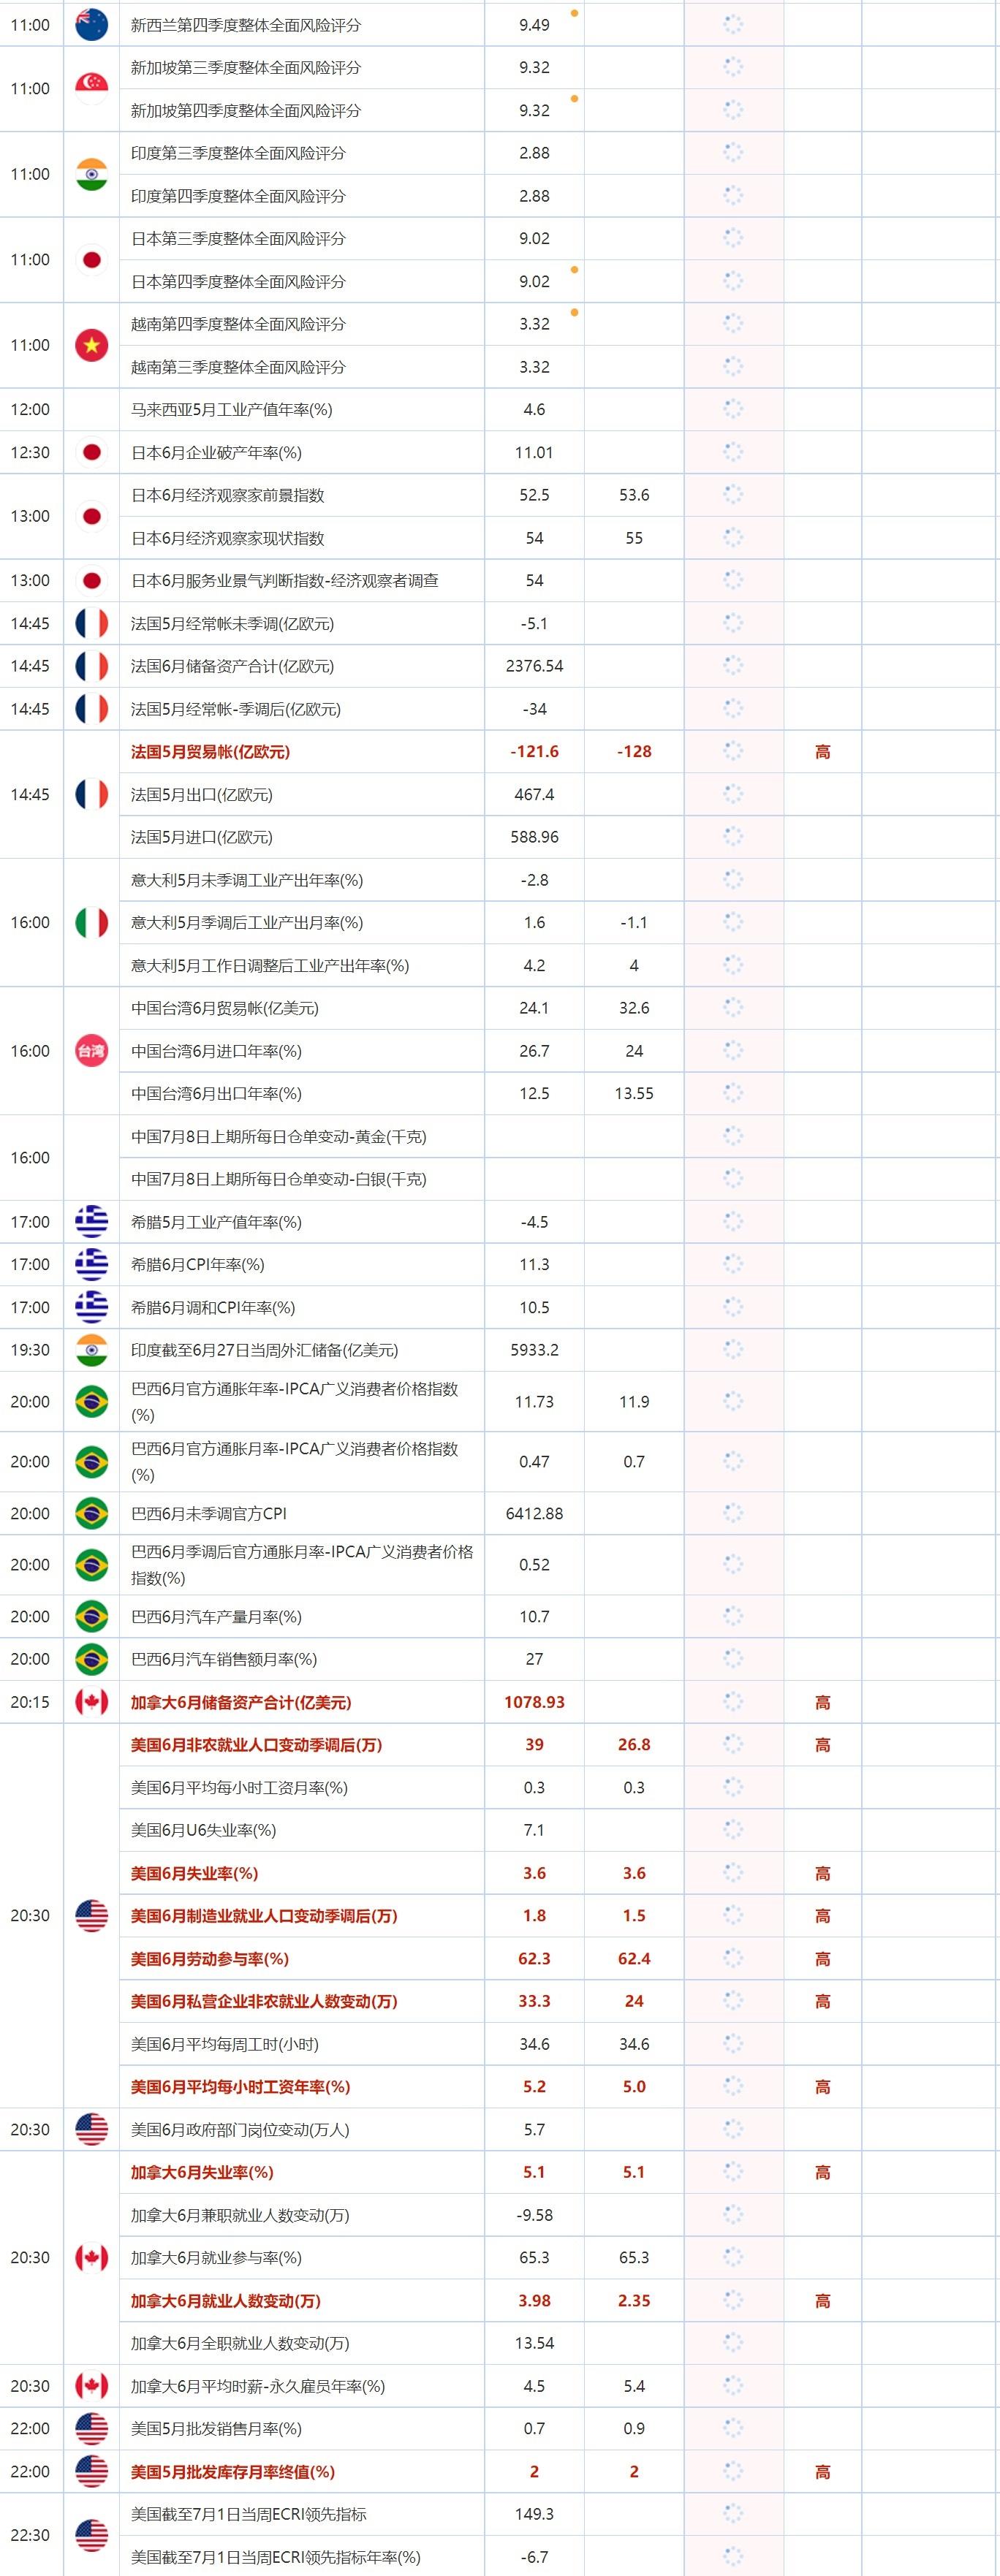Click the US flag beside the 美国6月失业率 group
The image size is (1000, 2576).
(91, 1915)
